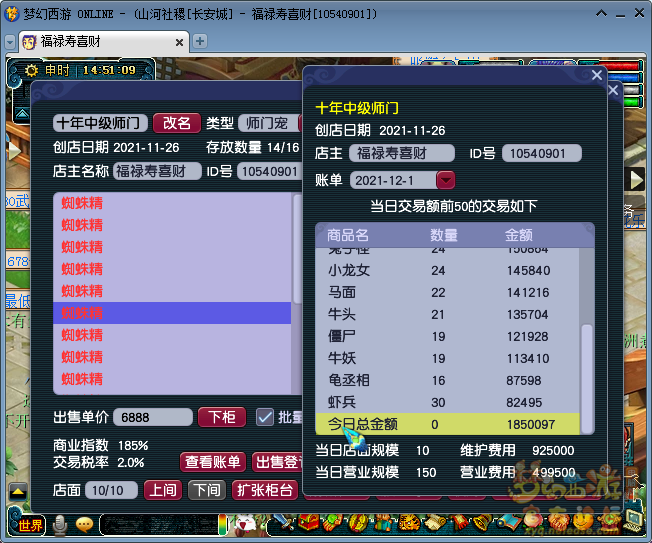The image size is (652, 543).
Task: Select the 虾兵 transaction row
Action: pyautogui.click(x=447, y=403)
